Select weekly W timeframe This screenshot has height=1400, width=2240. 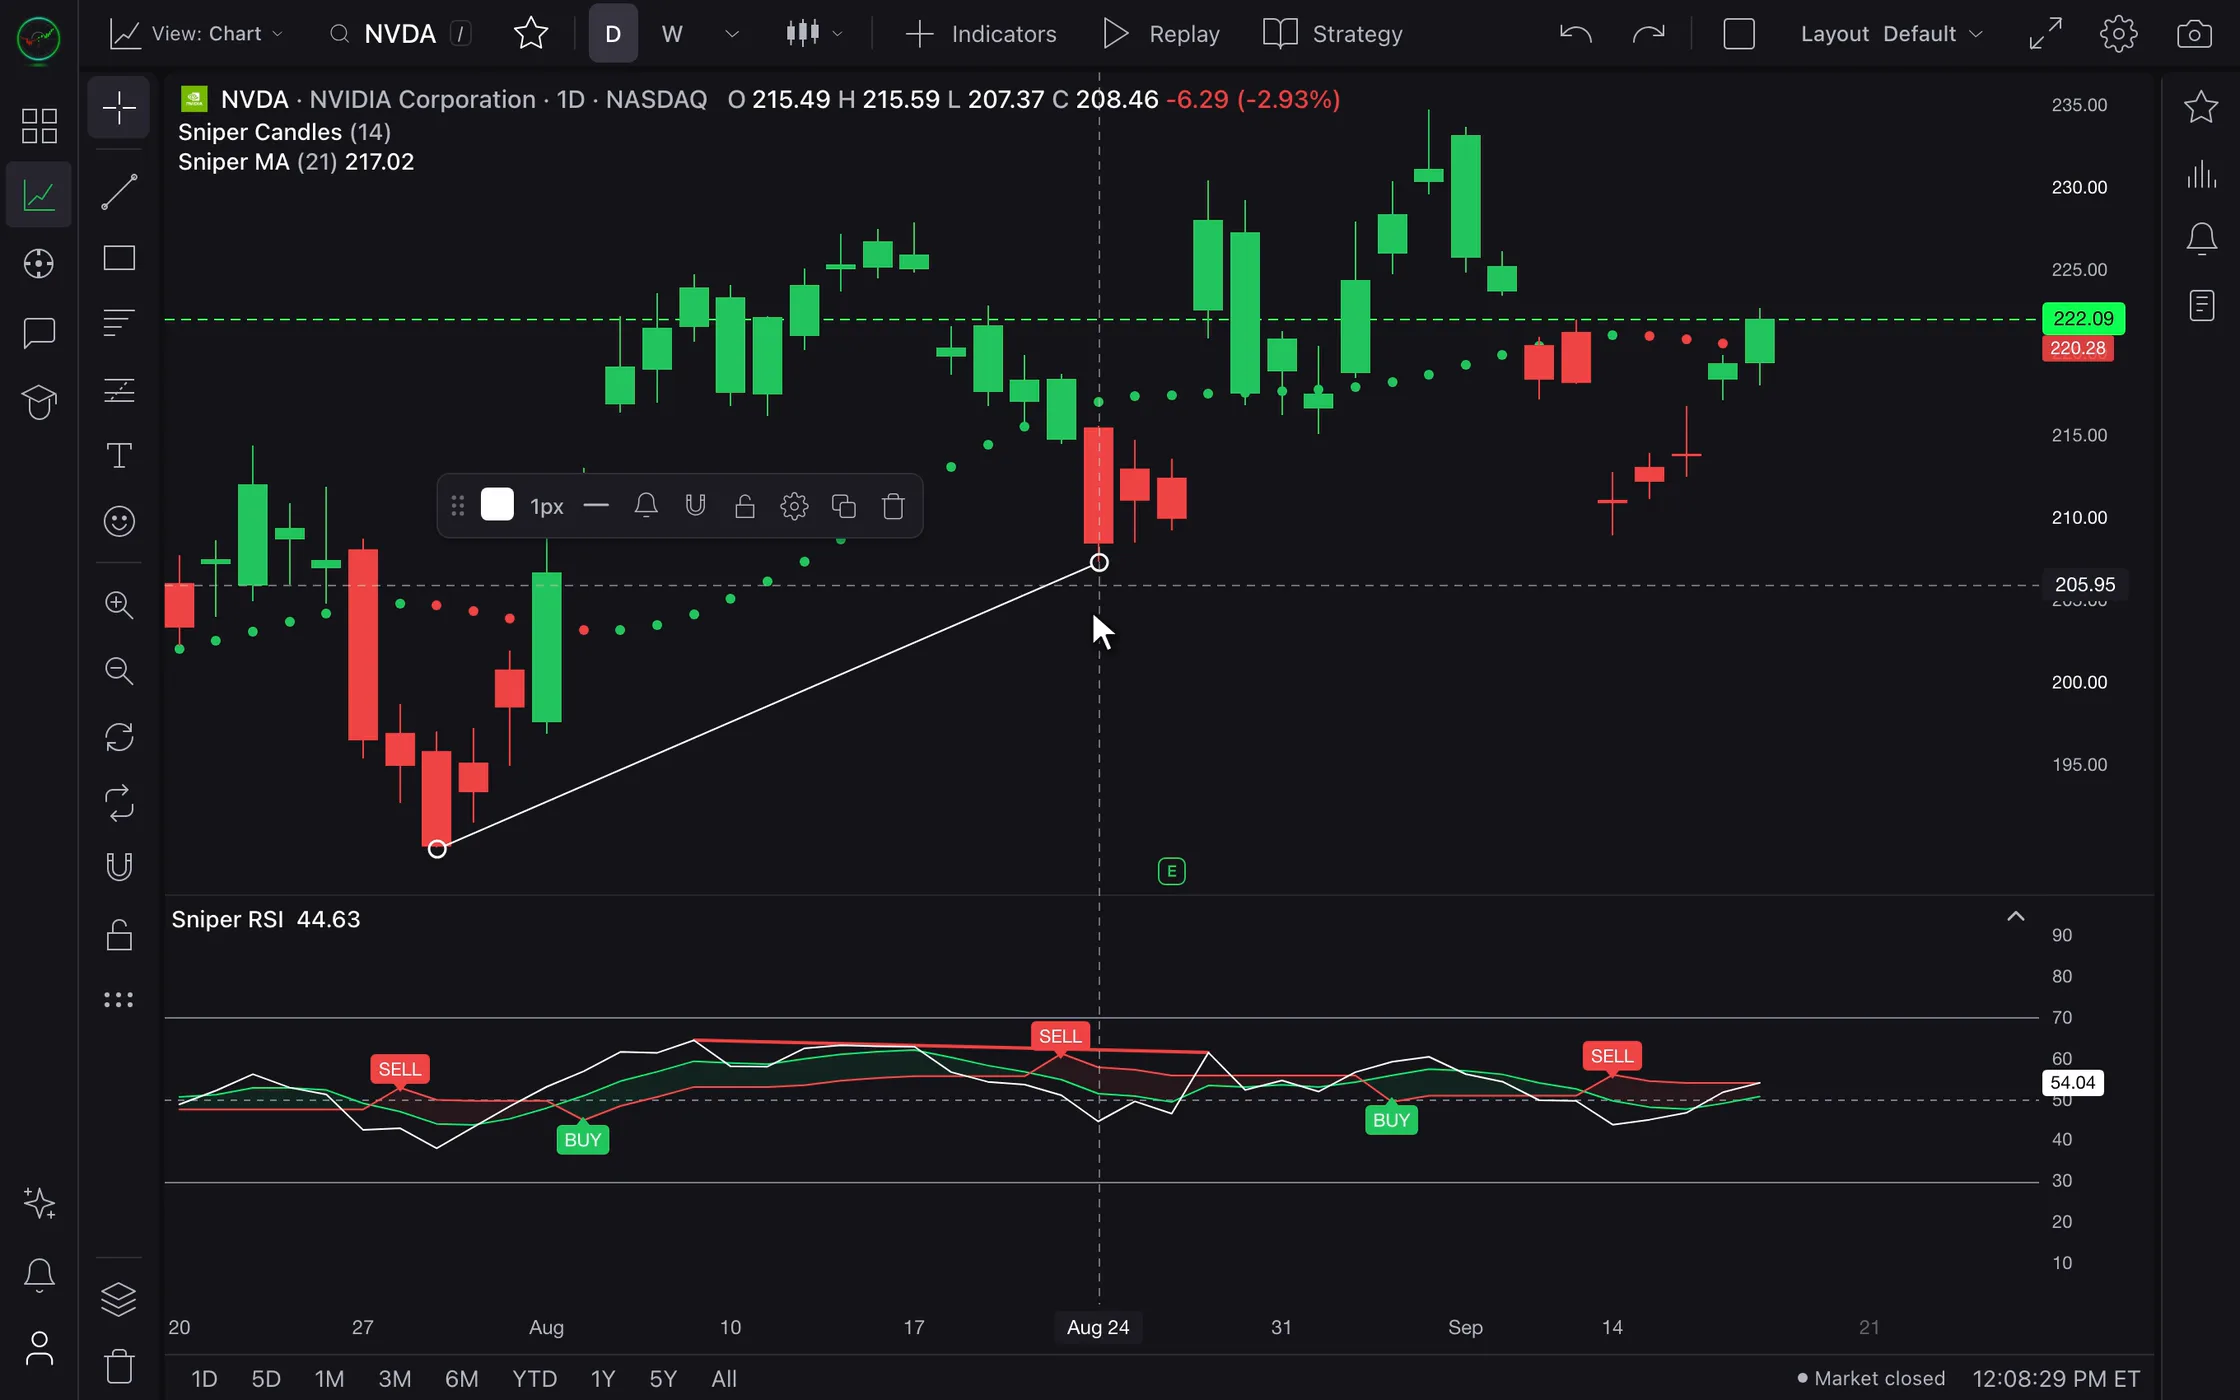click(672, 34)
